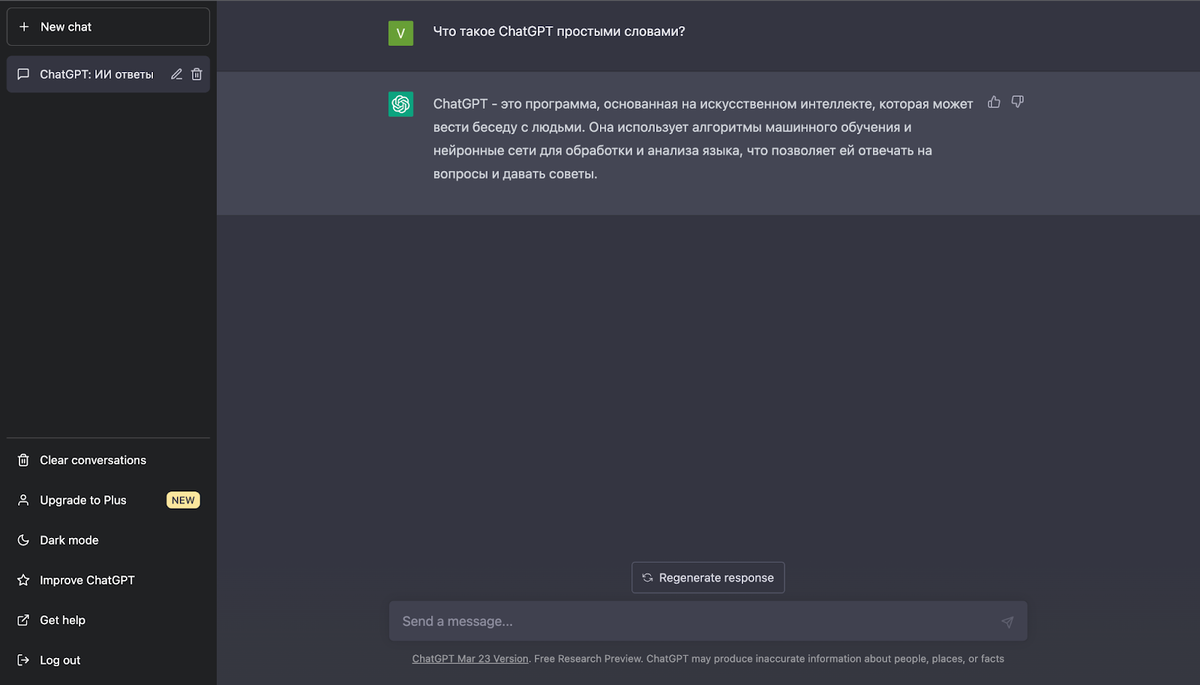Open Improve ChatGPT
Screen dimensions: 1200x685
[x=108, y=580]
